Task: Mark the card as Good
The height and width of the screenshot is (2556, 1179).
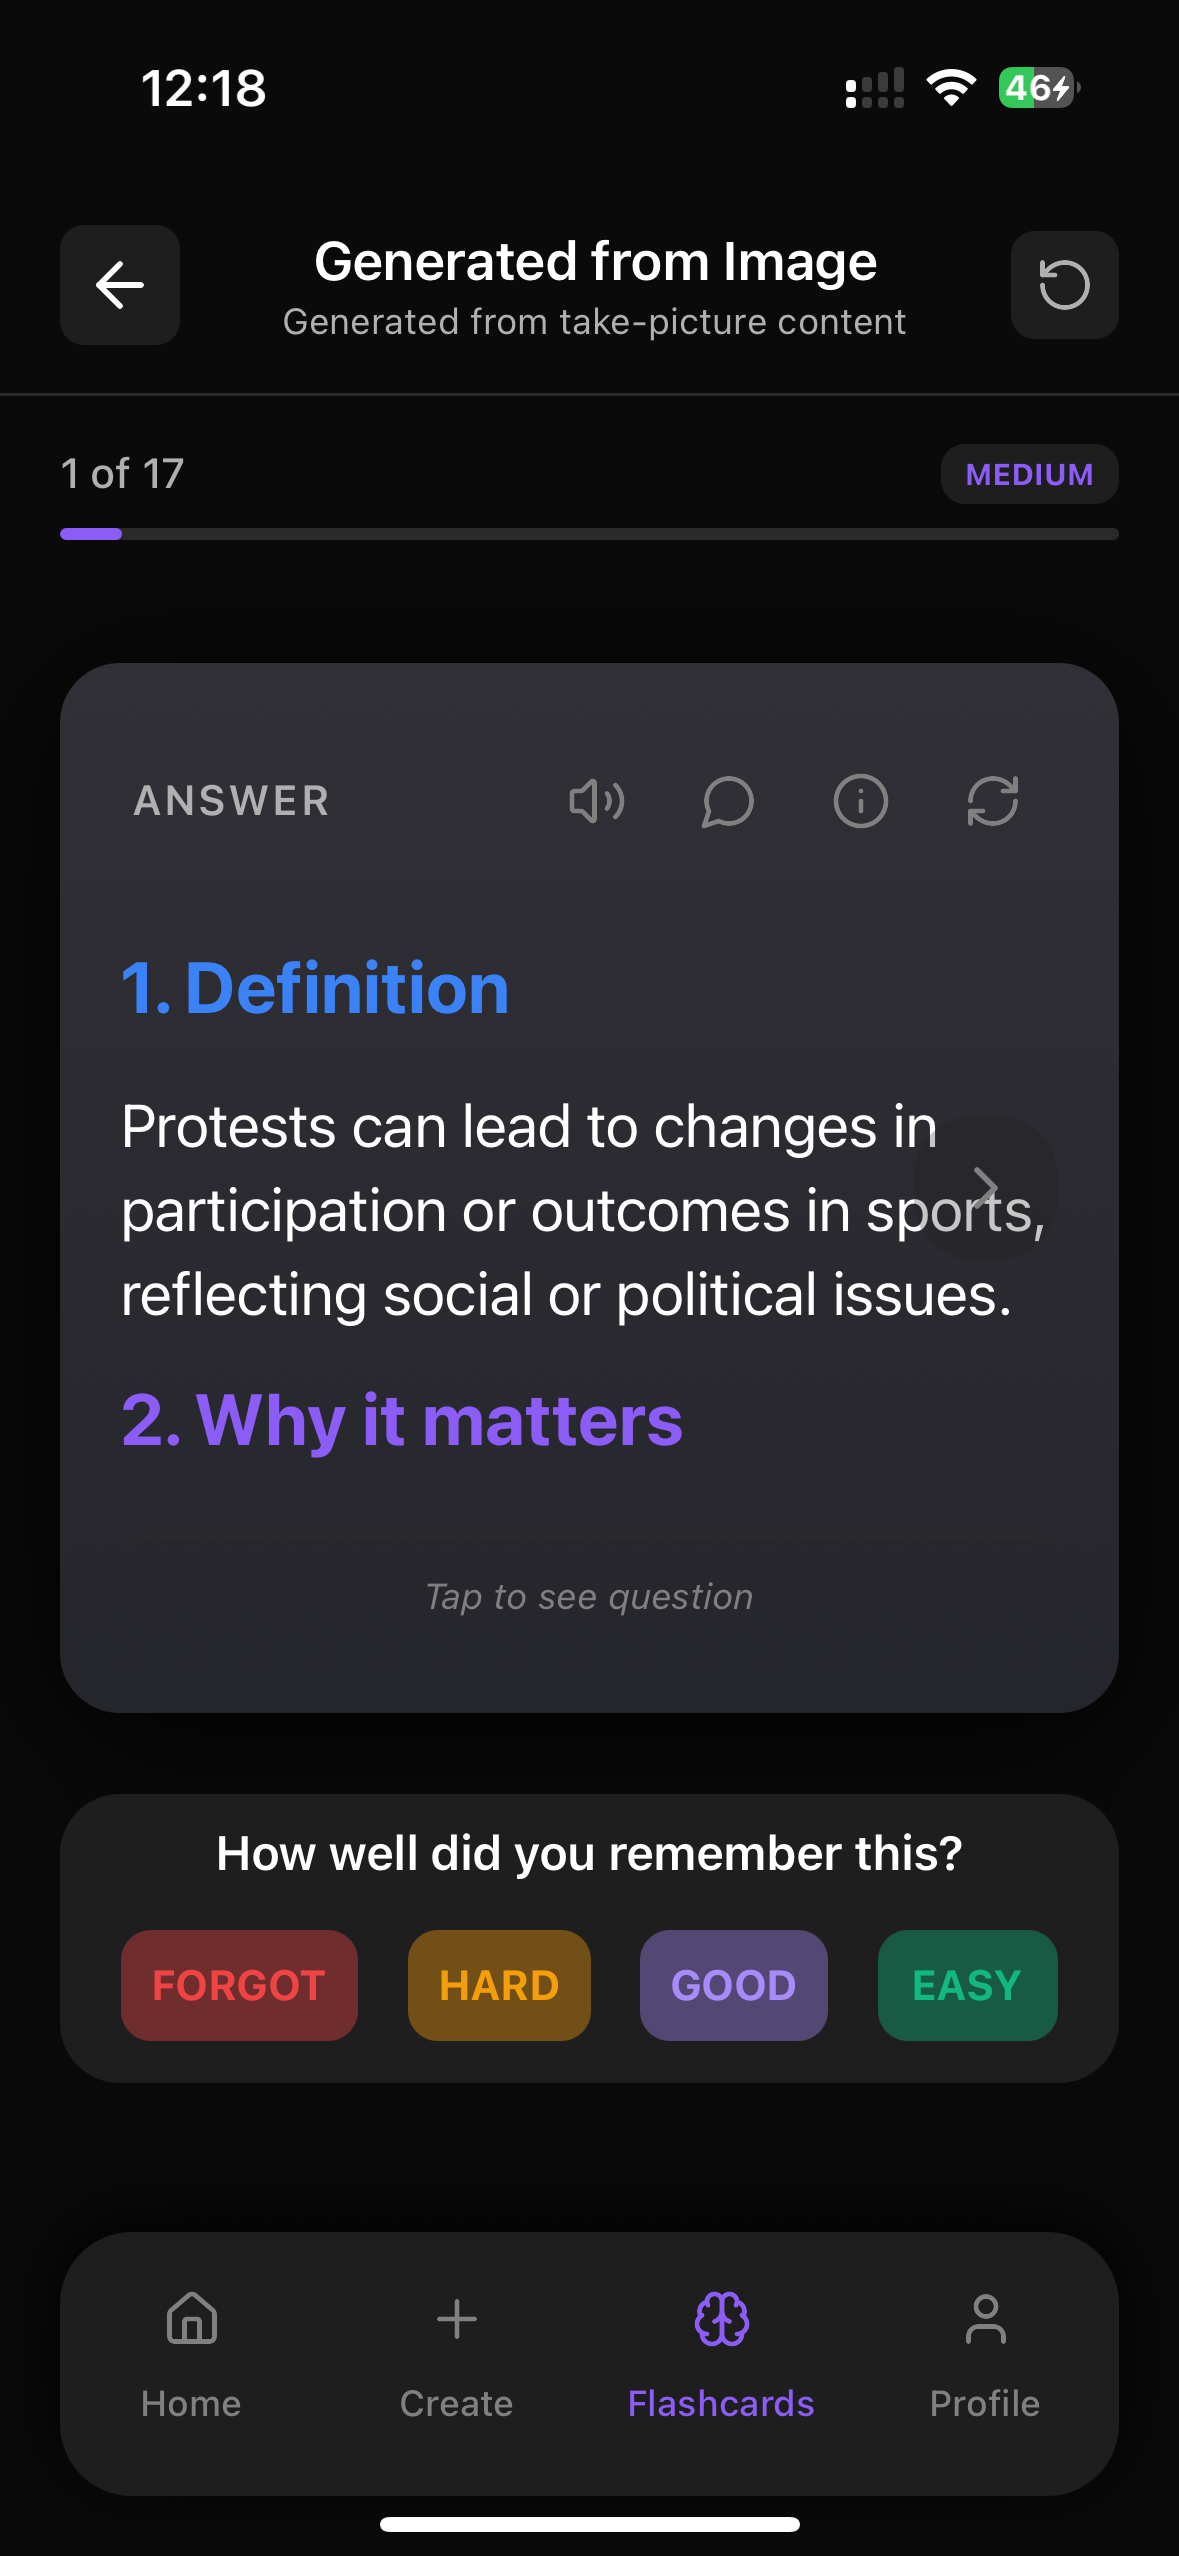Action: click(733, 1985)
